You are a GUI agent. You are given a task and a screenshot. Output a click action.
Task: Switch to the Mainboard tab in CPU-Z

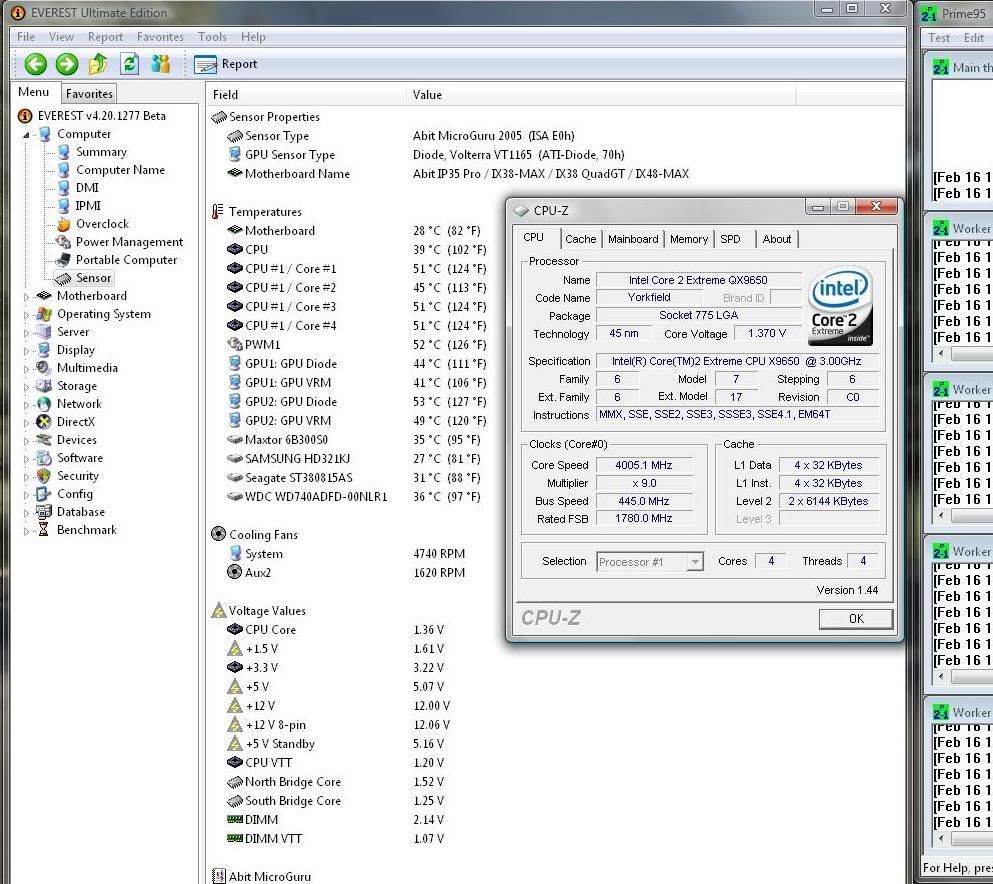(633, 239)
